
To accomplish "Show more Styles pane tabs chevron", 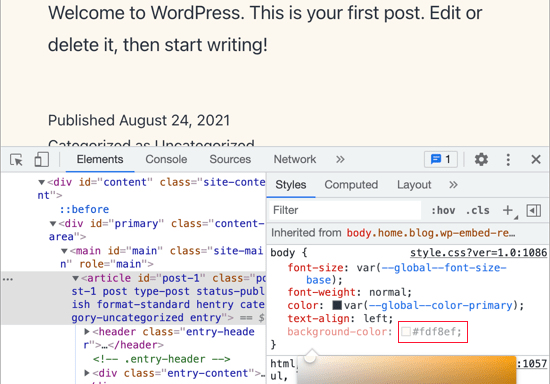I will 453,185.
